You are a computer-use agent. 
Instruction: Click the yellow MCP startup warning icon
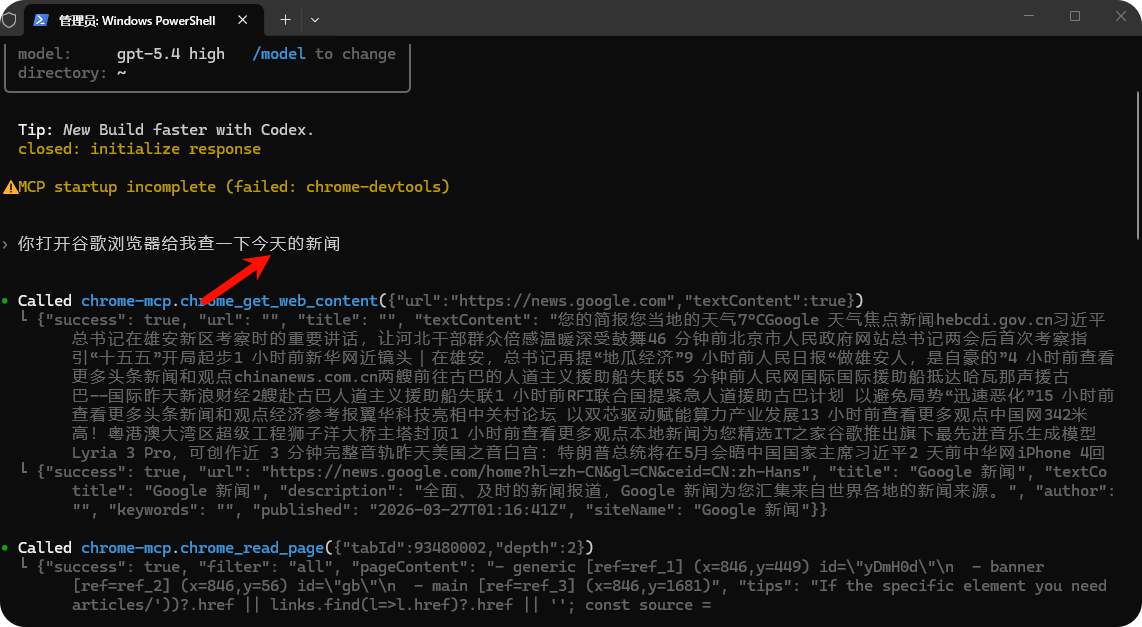pos(10,187)
